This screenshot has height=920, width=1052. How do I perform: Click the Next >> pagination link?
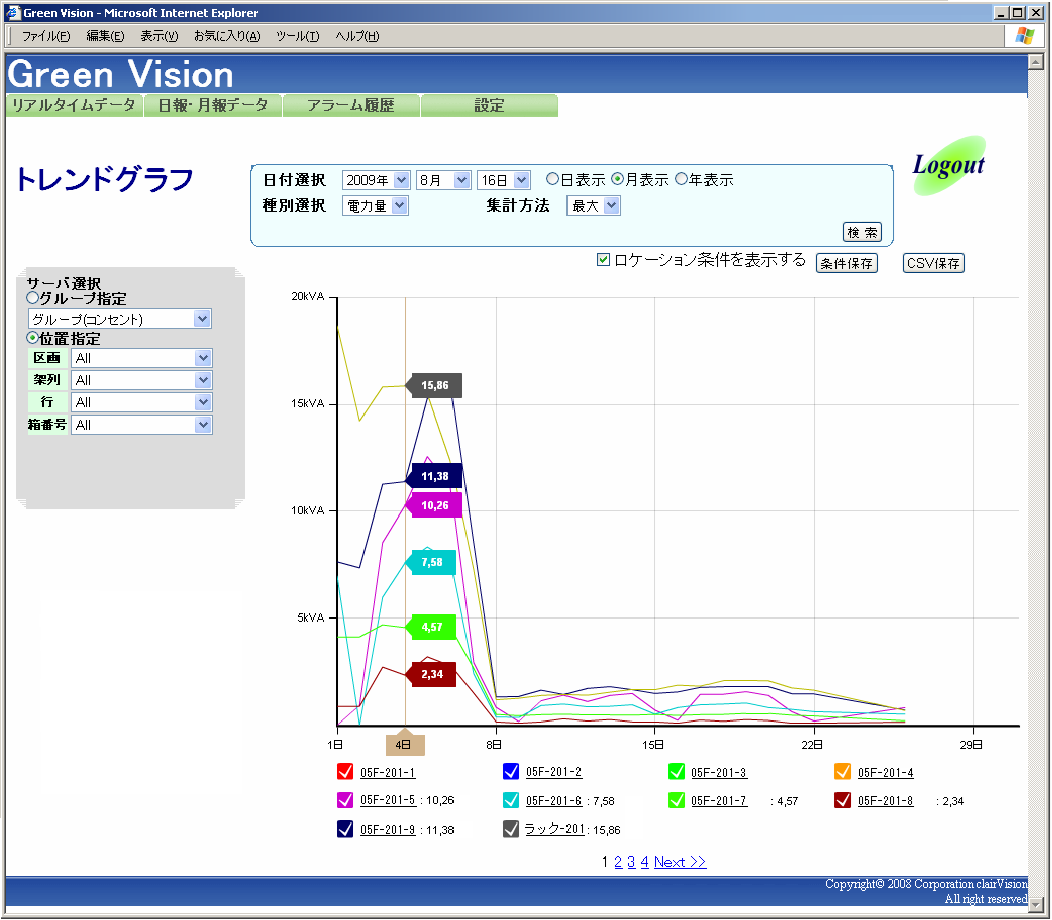tap(680, 862)
